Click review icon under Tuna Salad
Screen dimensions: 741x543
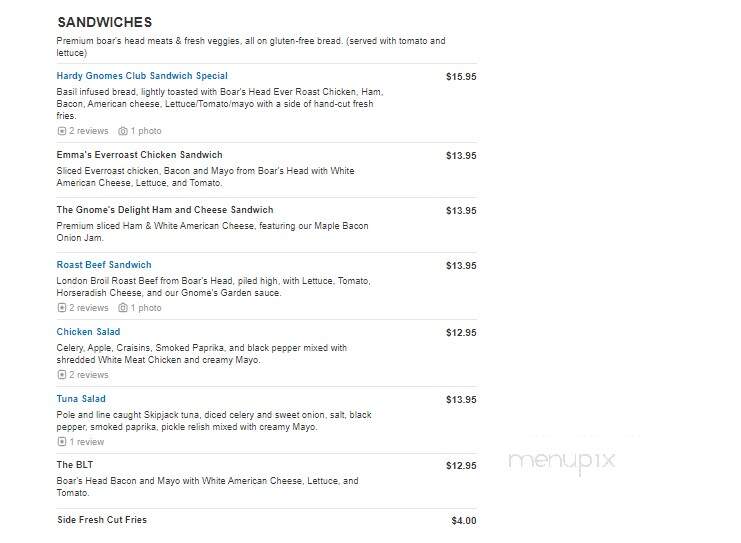(x=61, y=442)
